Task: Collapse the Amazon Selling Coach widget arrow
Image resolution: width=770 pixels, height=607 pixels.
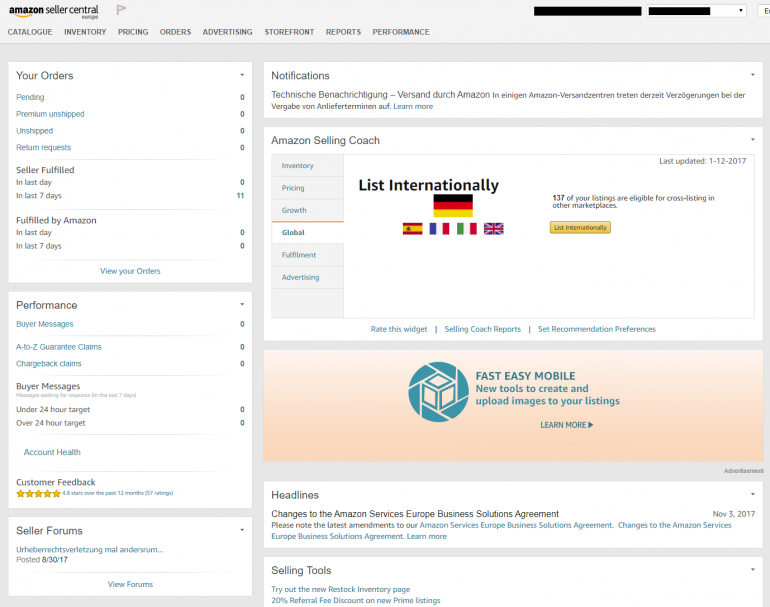Action: pyautogui.click(x=753, y=140)
